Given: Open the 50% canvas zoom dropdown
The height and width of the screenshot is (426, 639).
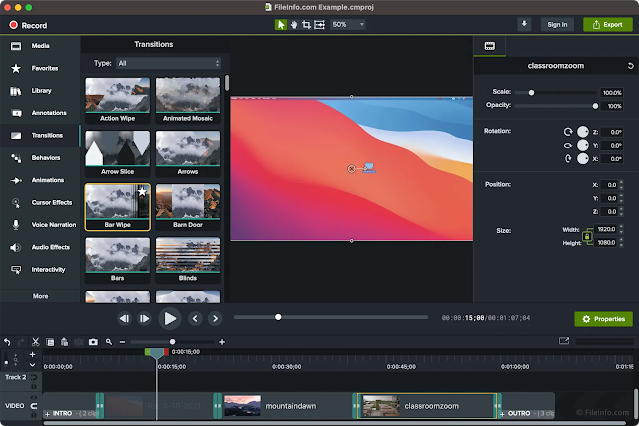Looking at the screenshot, I should coord(348,24).
